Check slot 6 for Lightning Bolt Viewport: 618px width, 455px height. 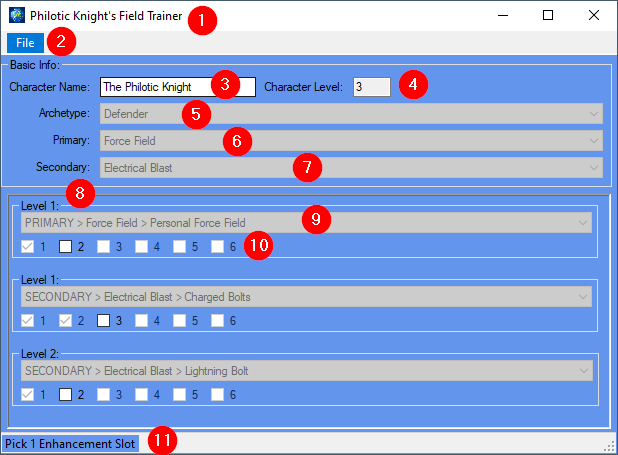[217, 395]
